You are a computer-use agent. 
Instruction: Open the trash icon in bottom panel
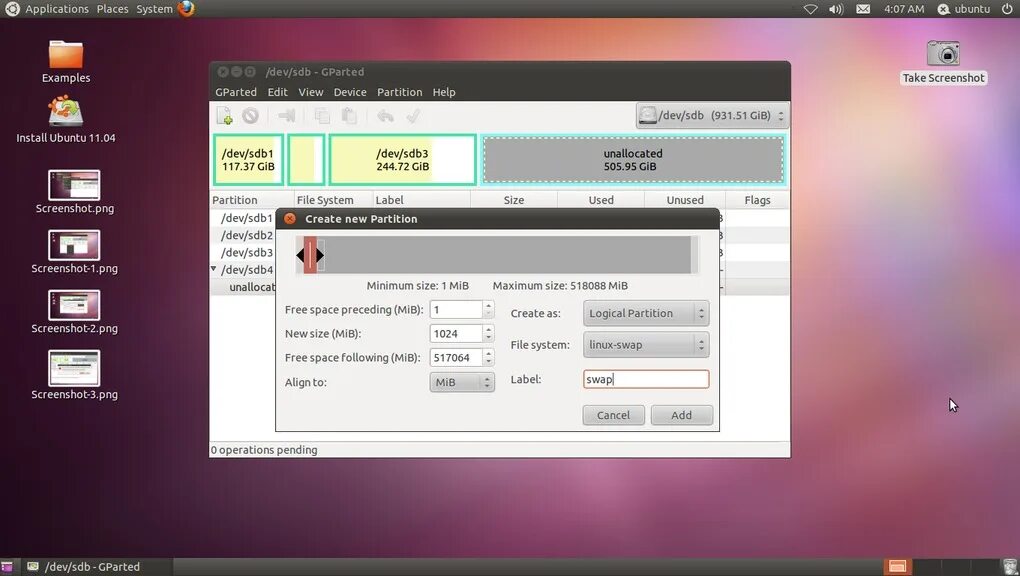[1009, 567]
